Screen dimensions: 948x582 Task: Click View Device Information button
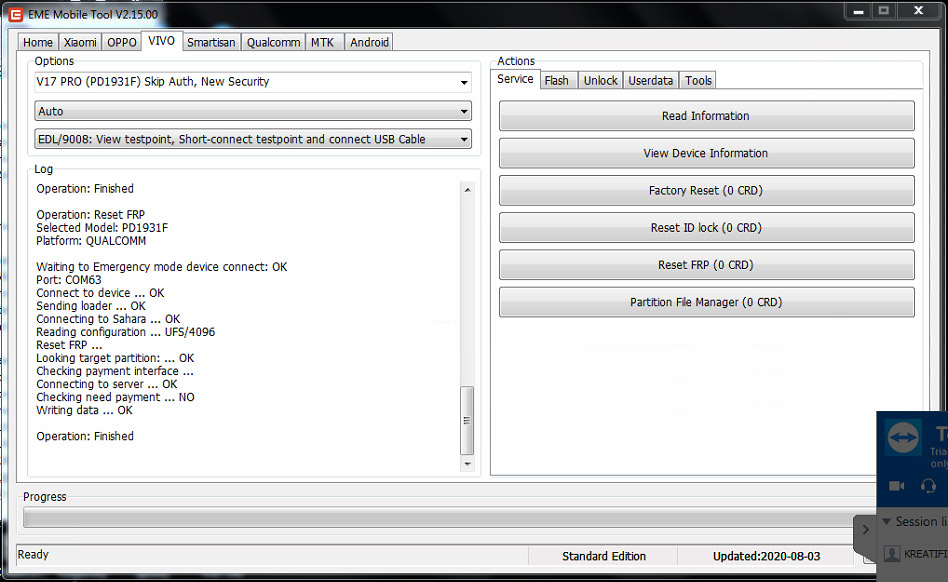point(706,154)
